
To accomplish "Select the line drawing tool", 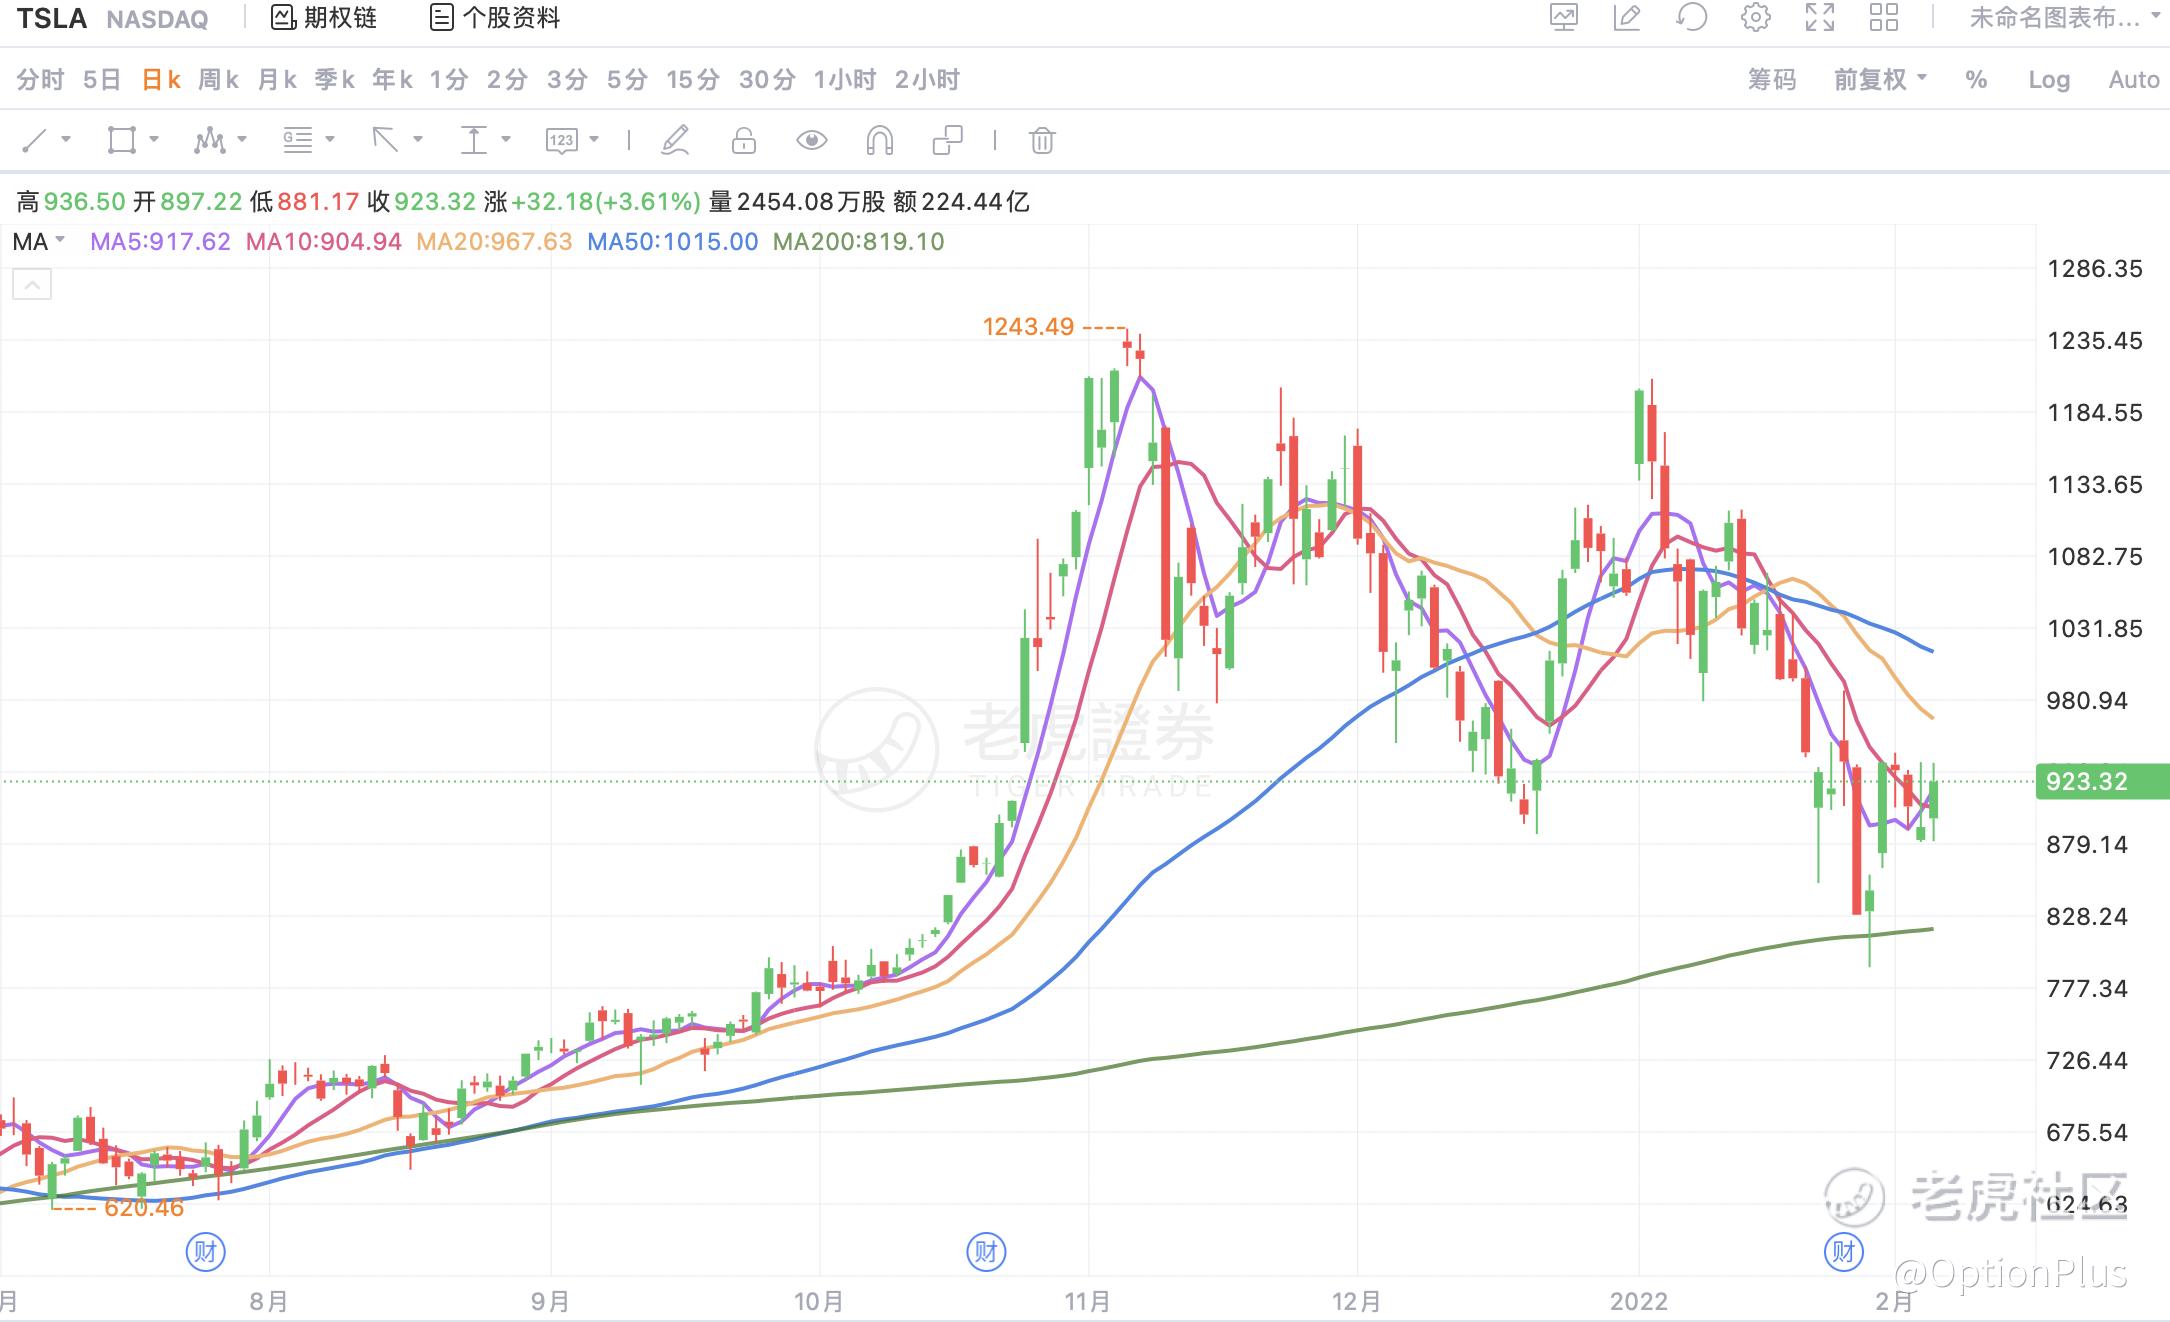I will click(35, 140).
